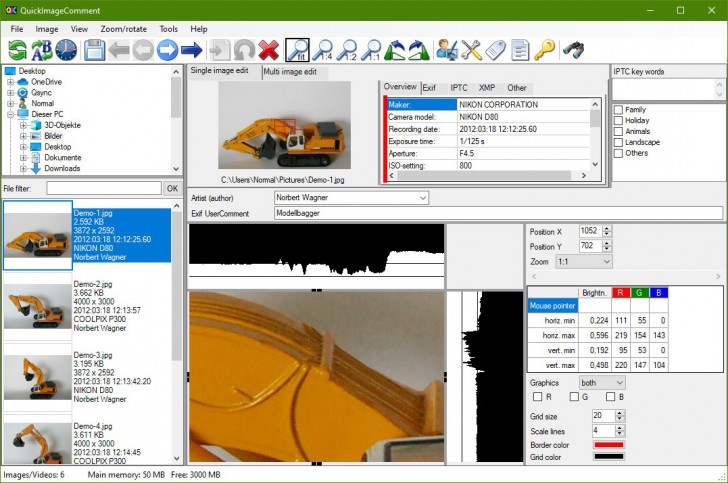Enable the G channel checkbox
The height and width of the screenshot is (483, 728).
(x=574, y=397)
